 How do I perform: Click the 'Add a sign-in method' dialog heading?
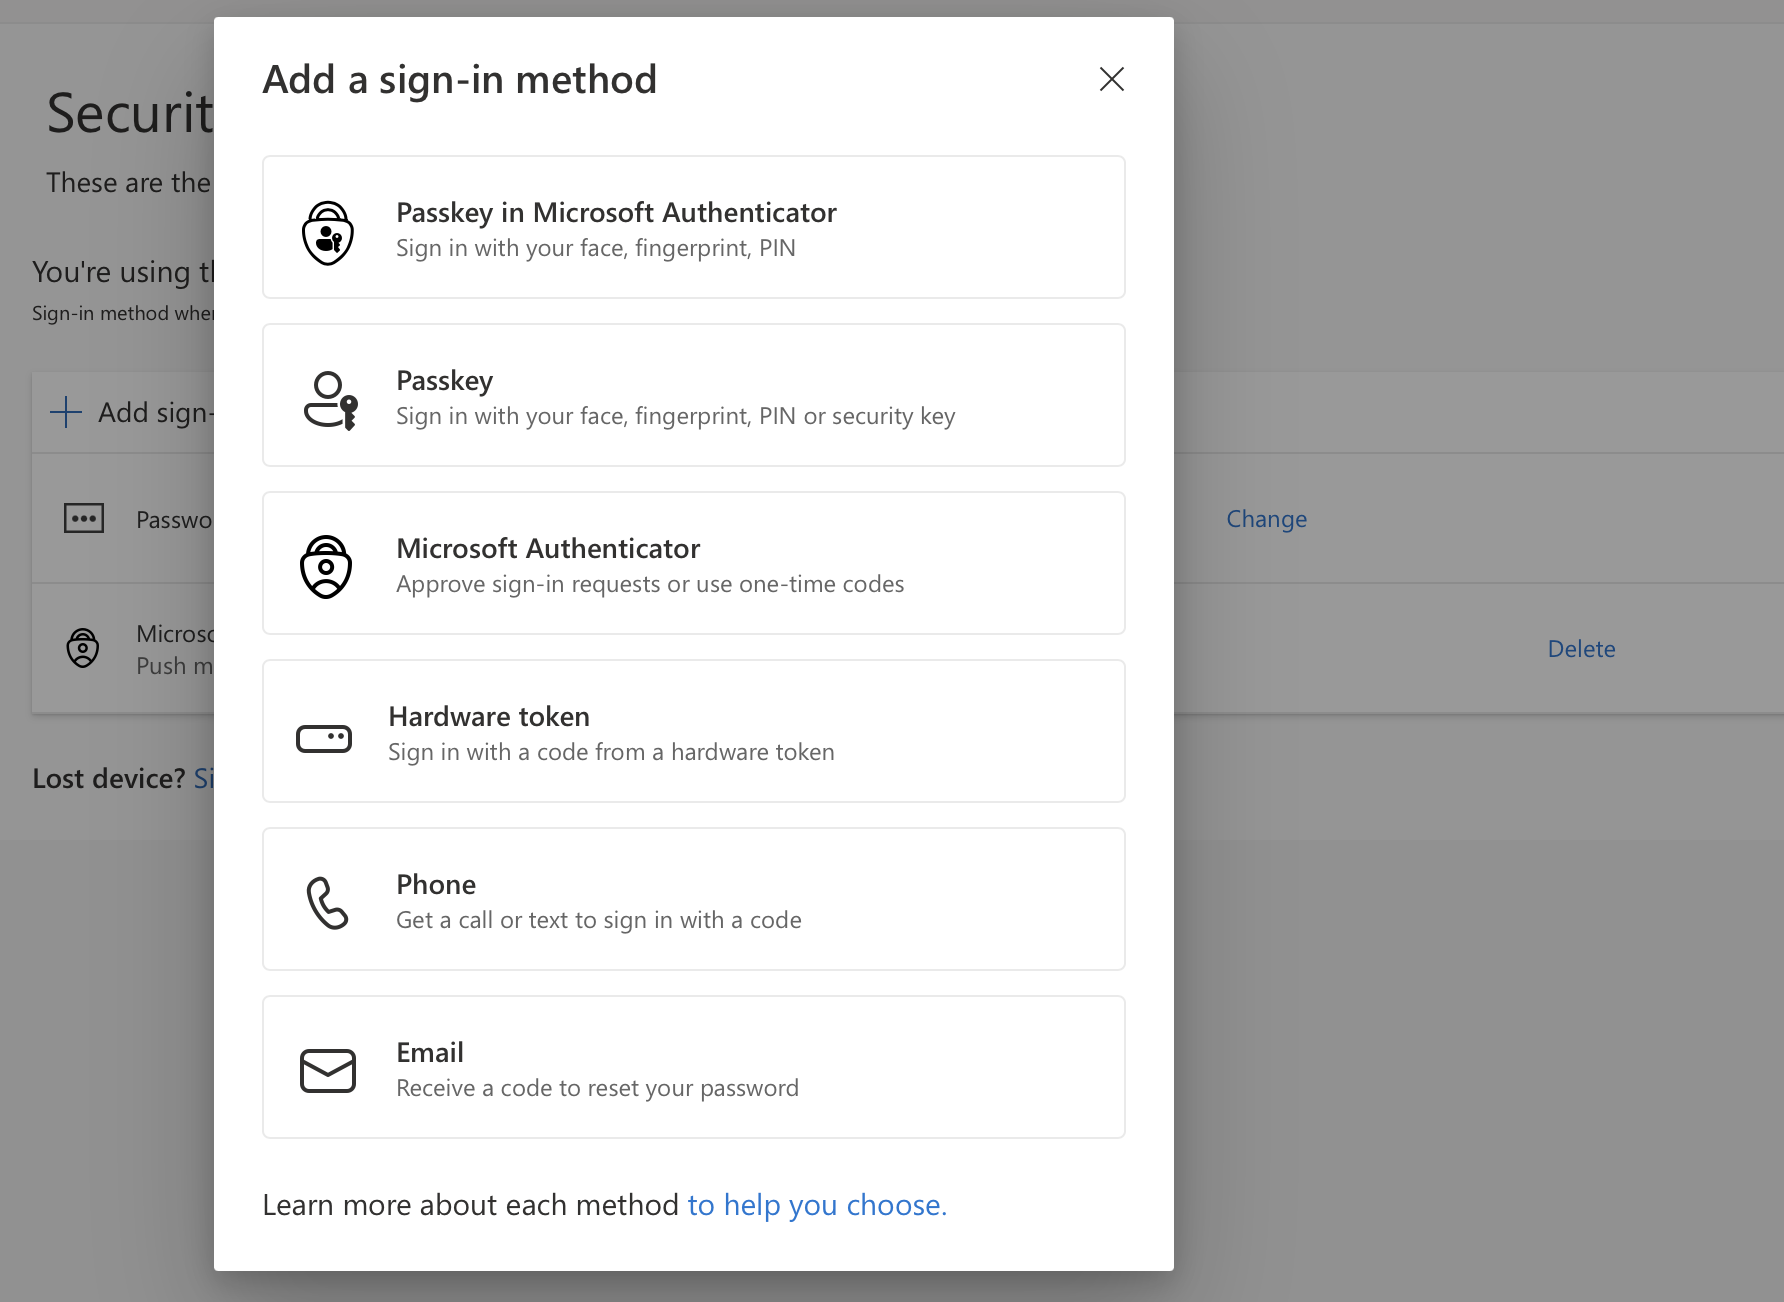(460, 79)
